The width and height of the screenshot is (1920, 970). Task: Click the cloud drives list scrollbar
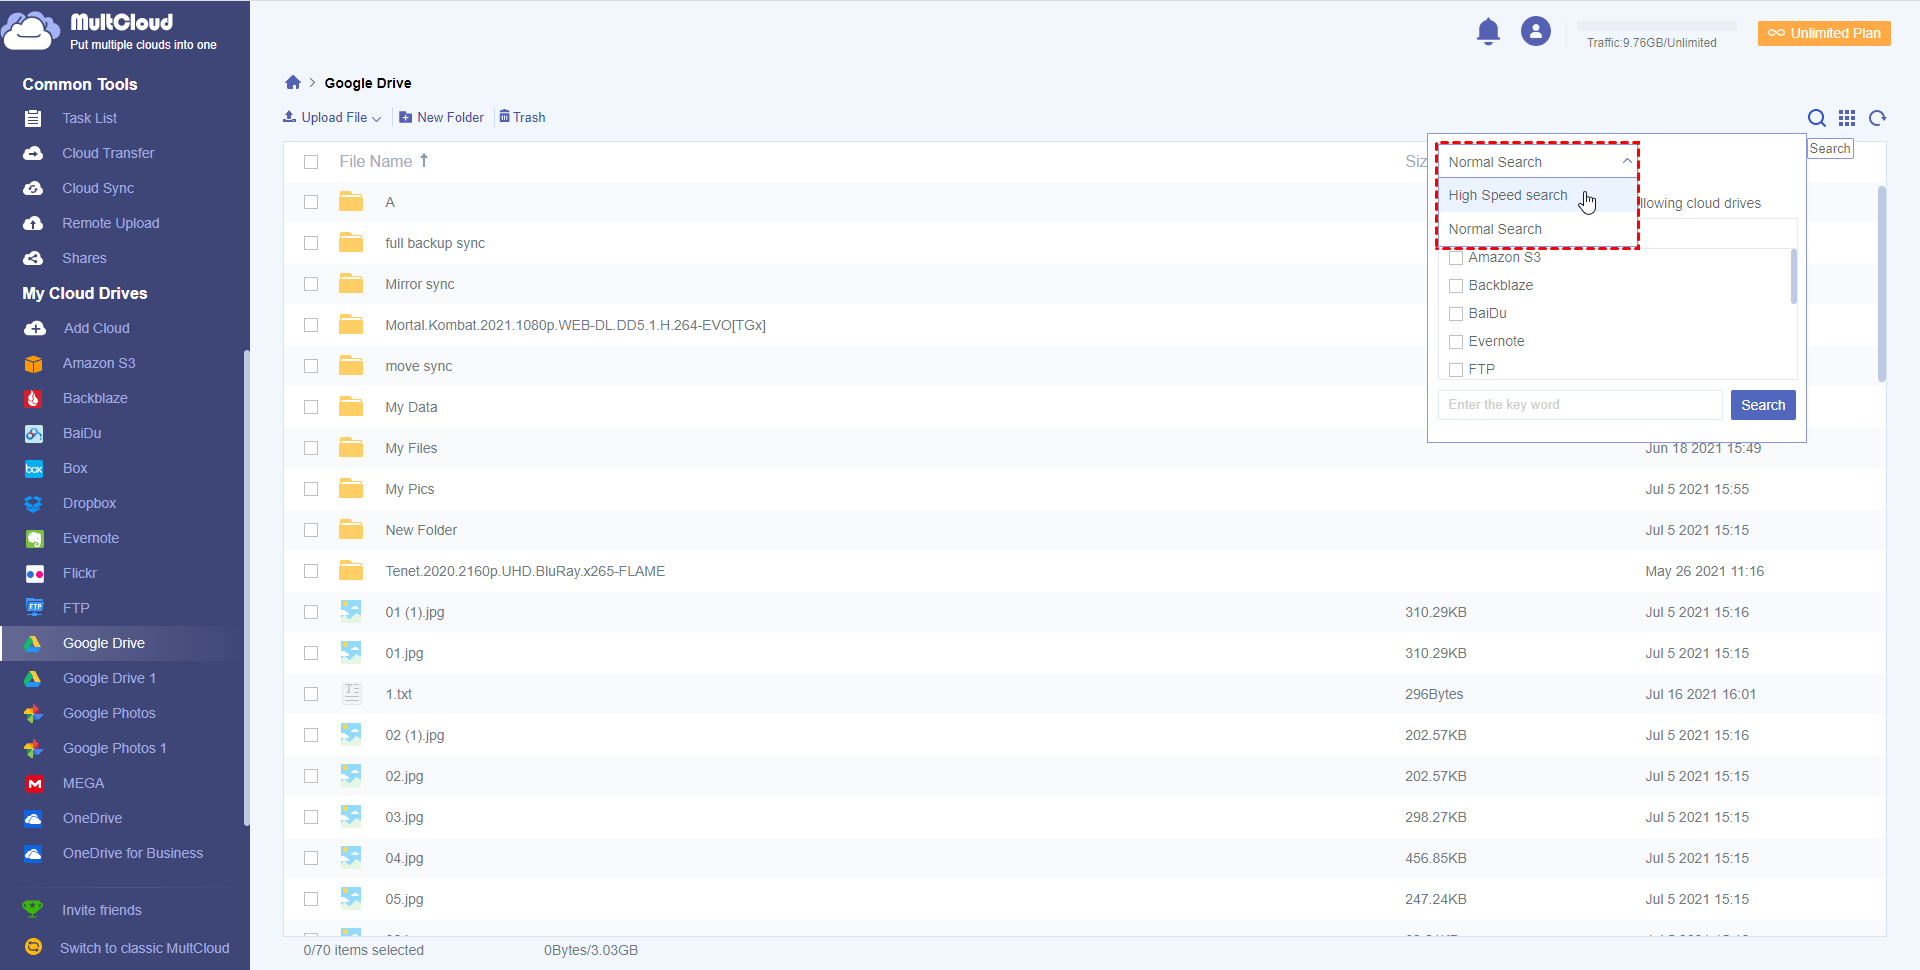point(1793,276)
